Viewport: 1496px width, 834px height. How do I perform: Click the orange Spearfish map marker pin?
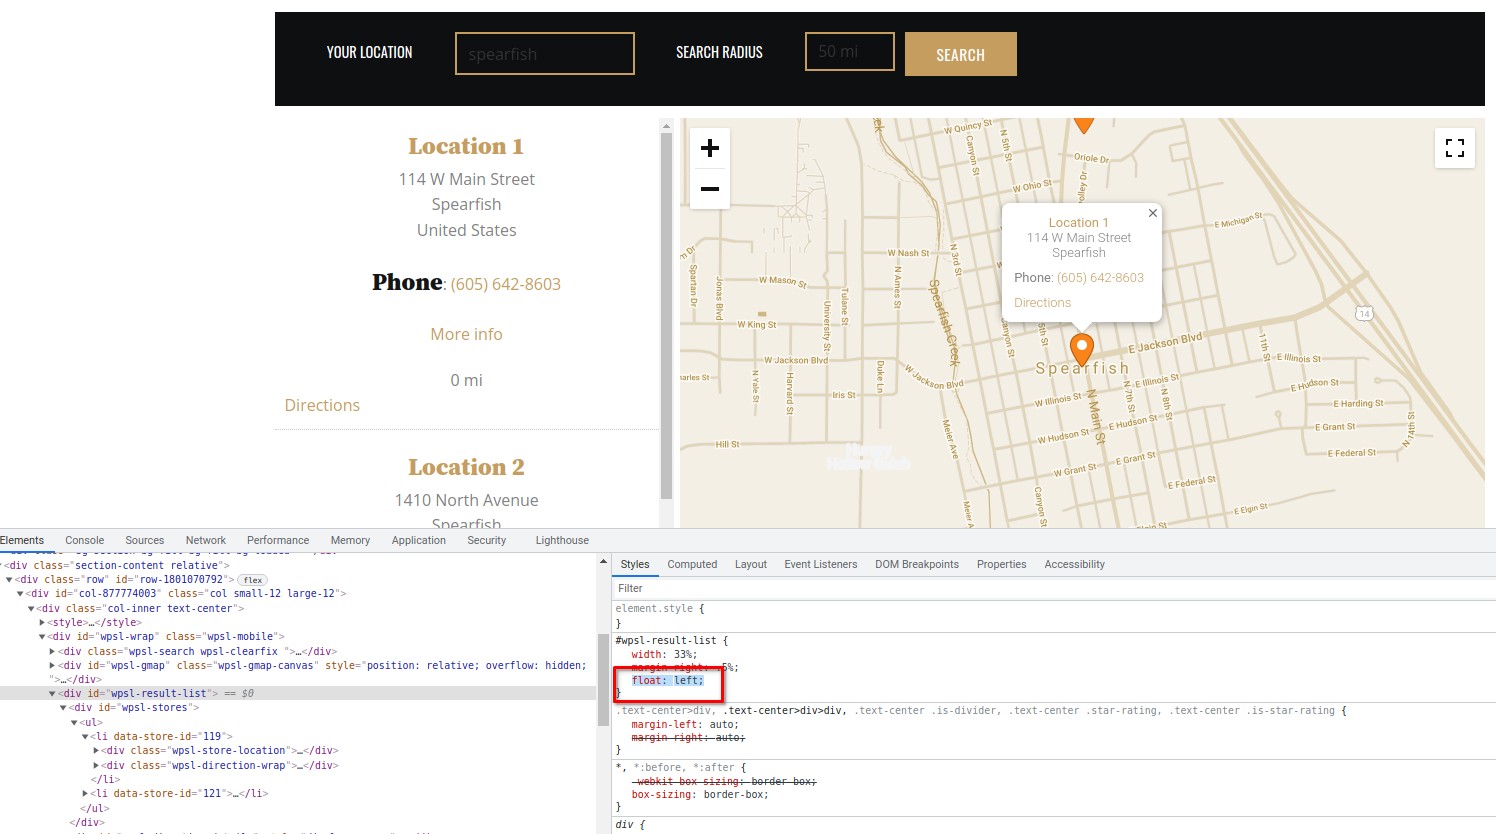1081,349
